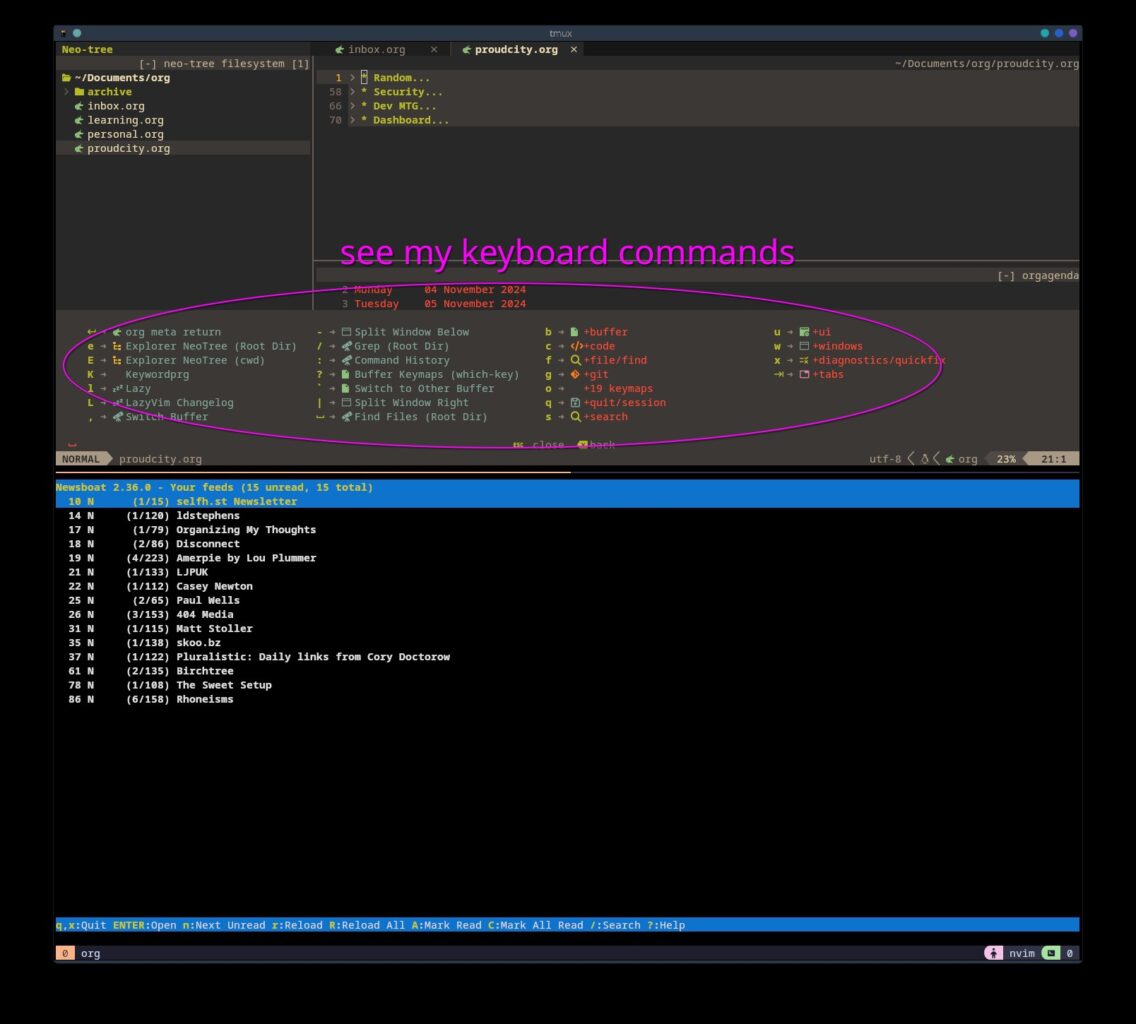Click the +git group icon
This screenshot has width=1136, height=1024.
(575, 375)
